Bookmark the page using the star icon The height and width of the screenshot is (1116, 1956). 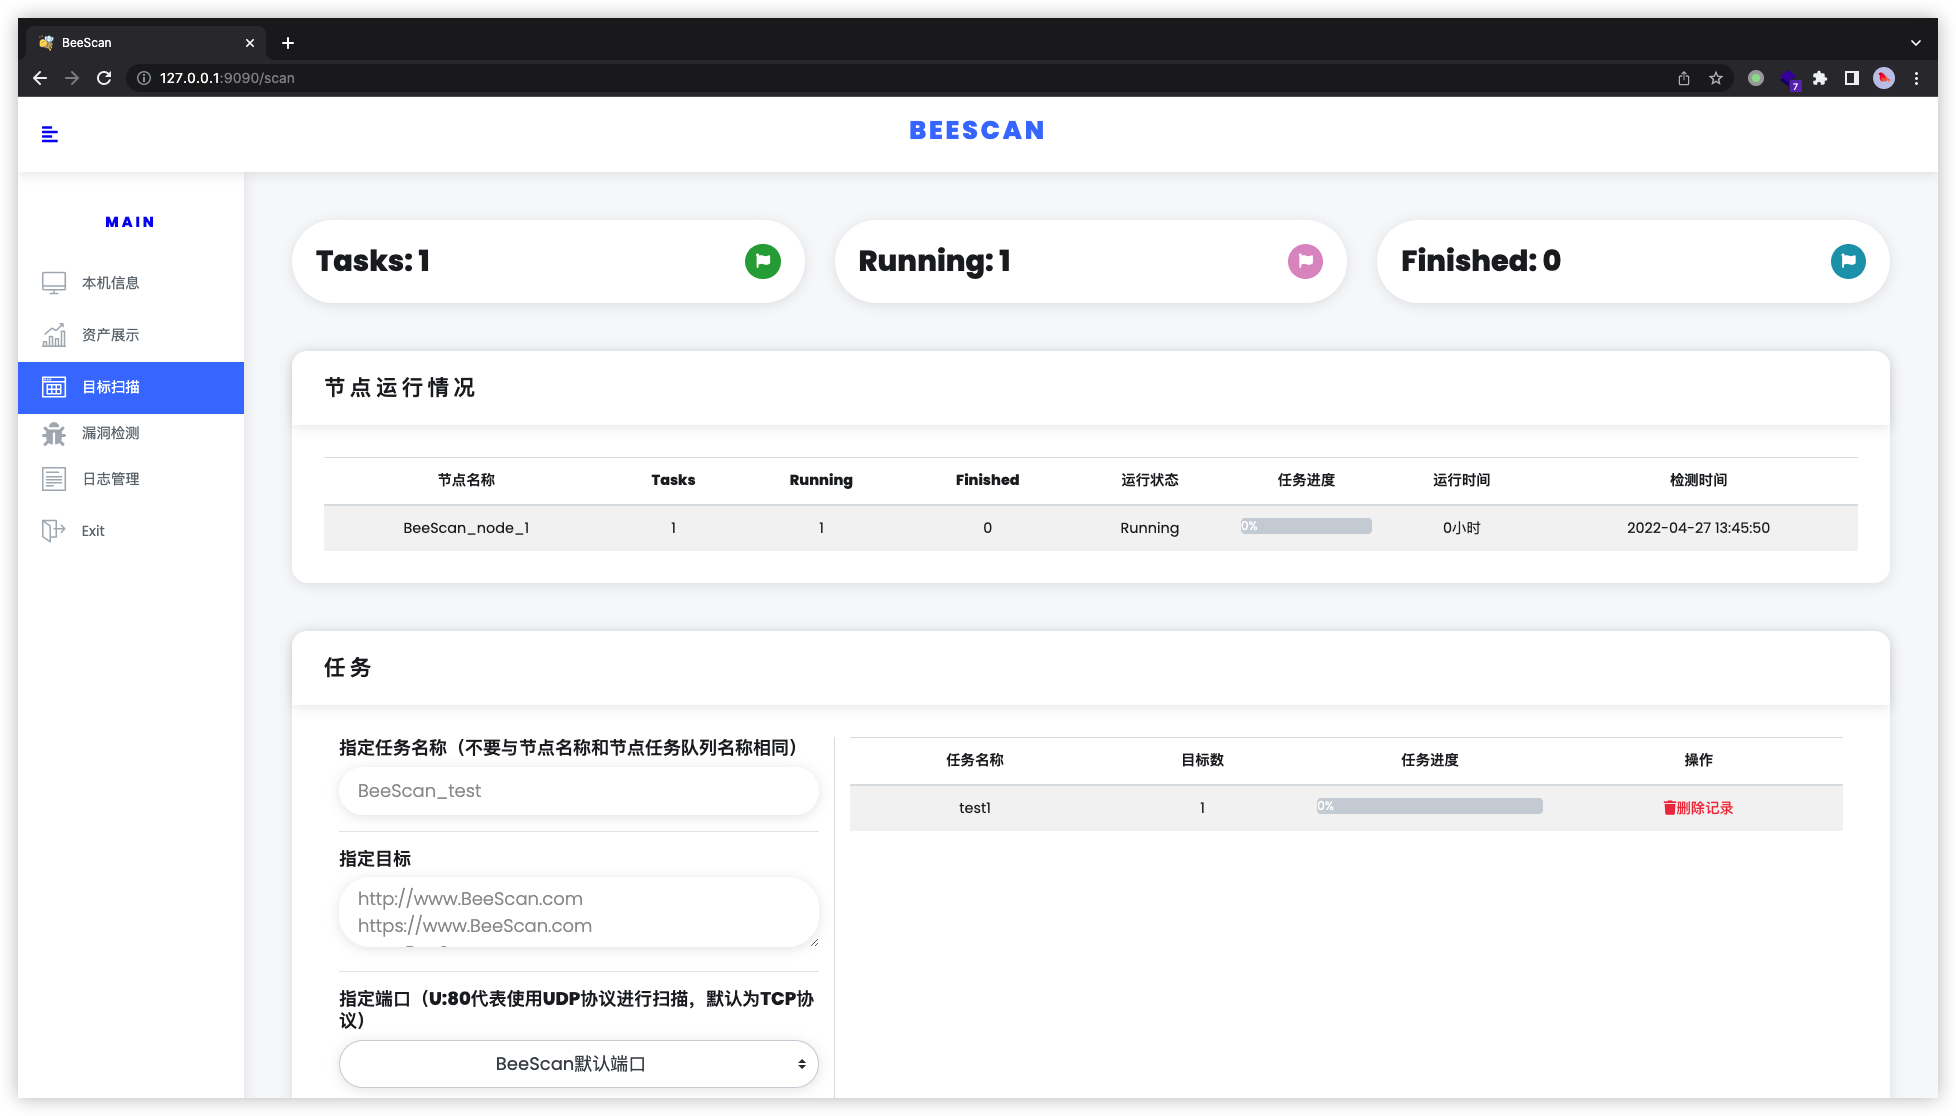coord(1716,78)
